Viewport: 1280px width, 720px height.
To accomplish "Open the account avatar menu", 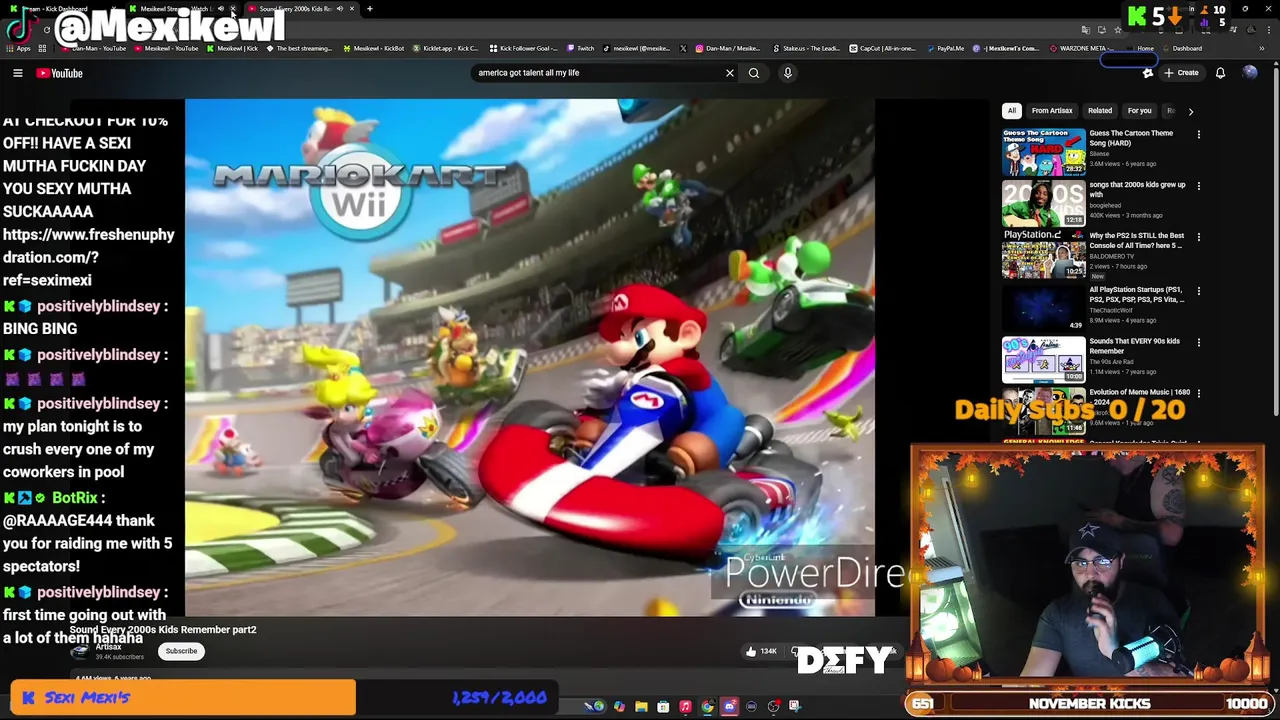I will 1250,73.
